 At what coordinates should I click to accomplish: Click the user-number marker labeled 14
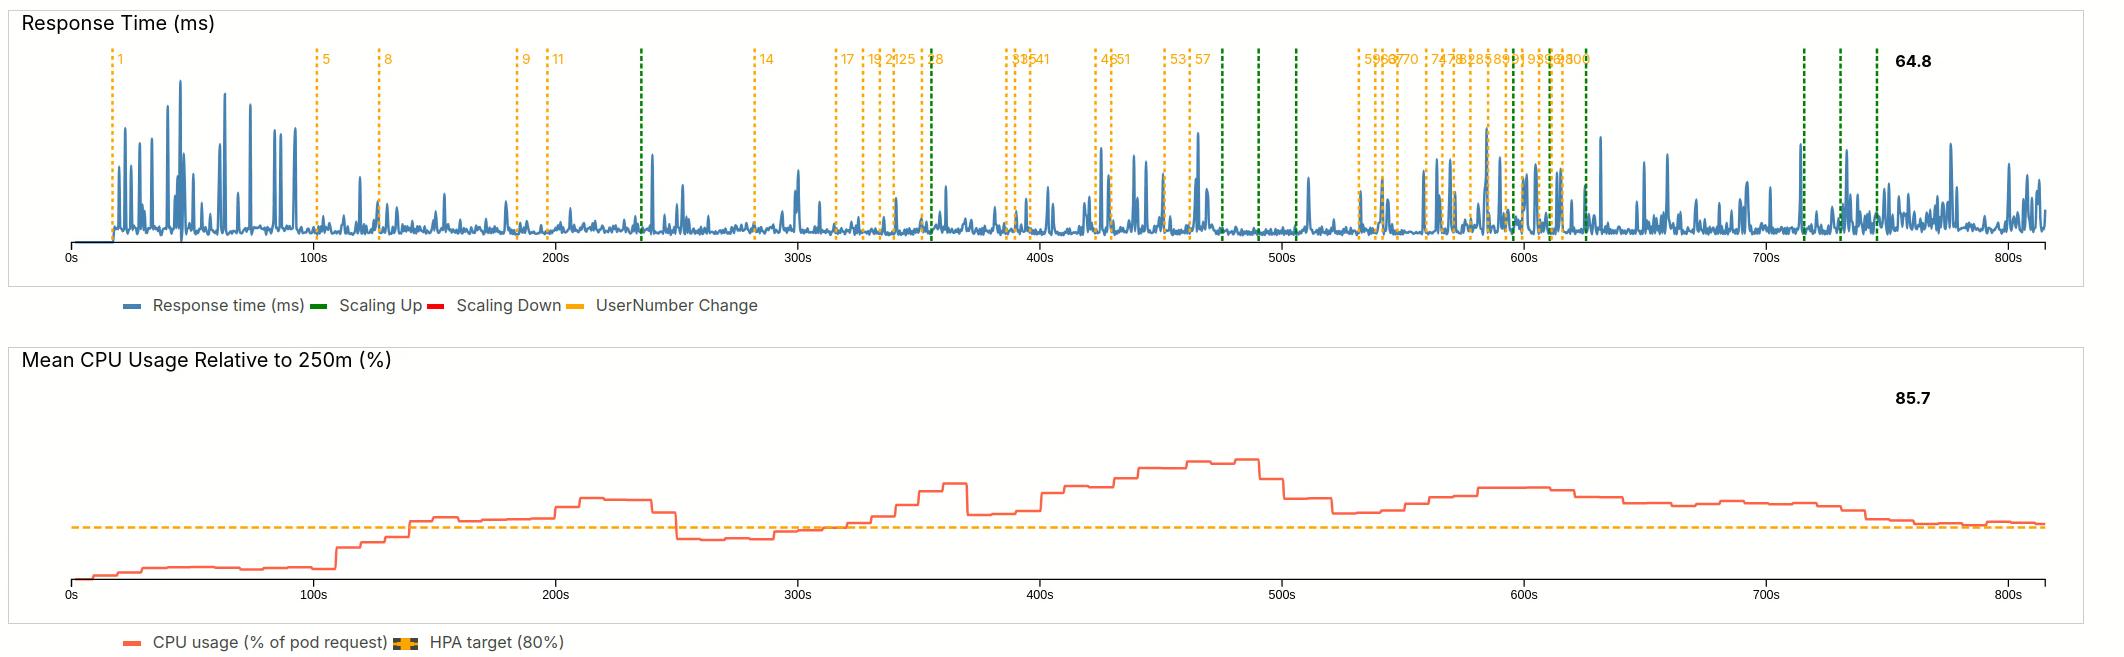click(x=766, y=60)
